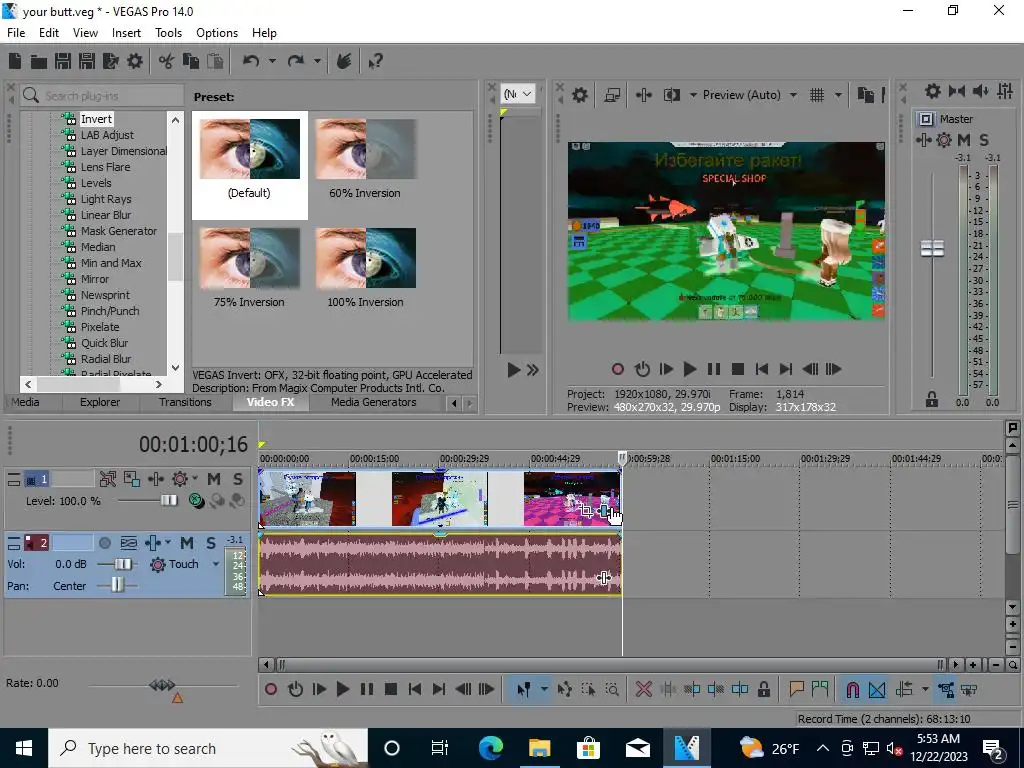Select the Pixelate plug-in
The width and height of the screenshot is (1024, 768).
[x=99, y=327]
